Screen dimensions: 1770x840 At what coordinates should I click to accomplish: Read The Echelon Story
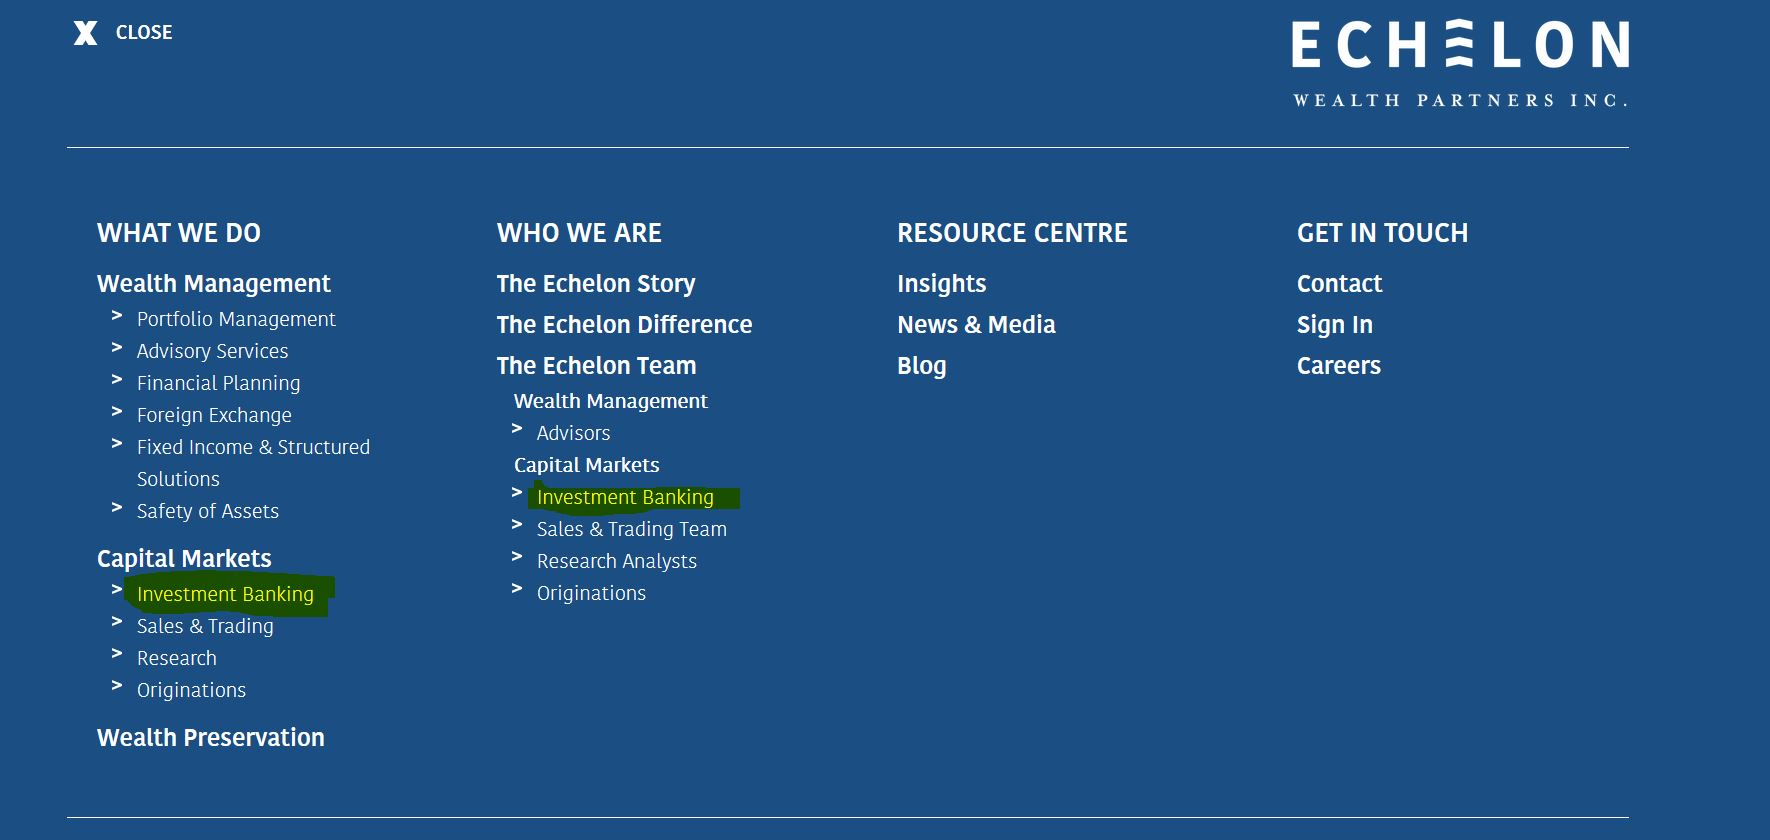596,284
